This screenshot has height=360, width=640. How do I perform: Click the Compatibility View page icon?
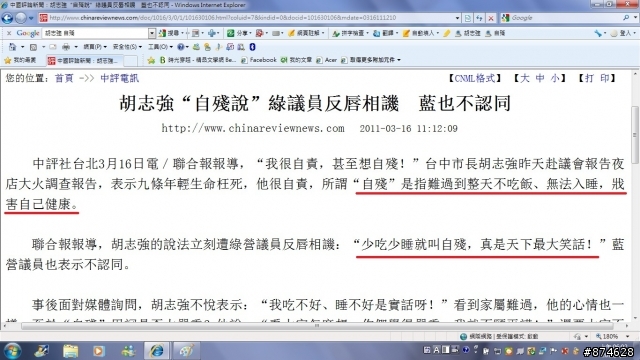click(x=468, y=18)
